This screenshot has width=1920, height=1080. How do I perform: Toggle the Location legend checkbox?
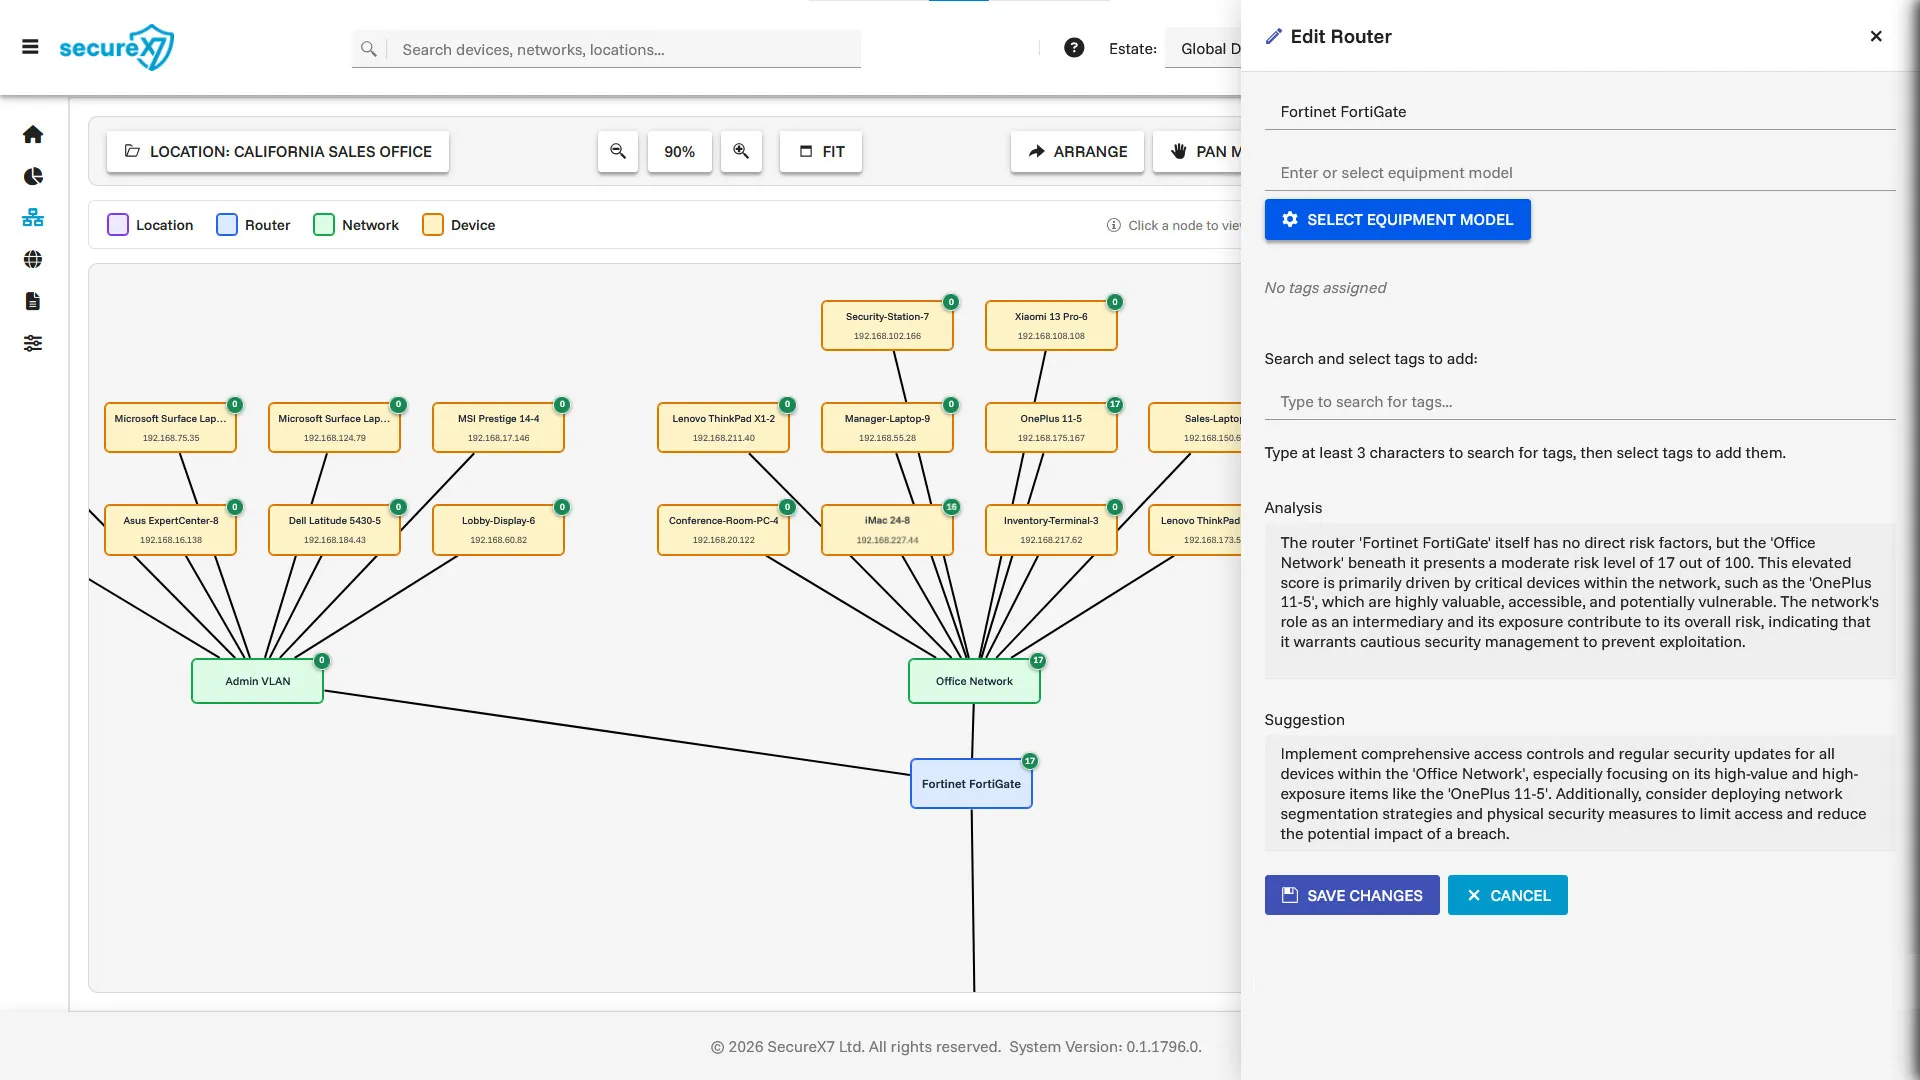tap(118, 225)
